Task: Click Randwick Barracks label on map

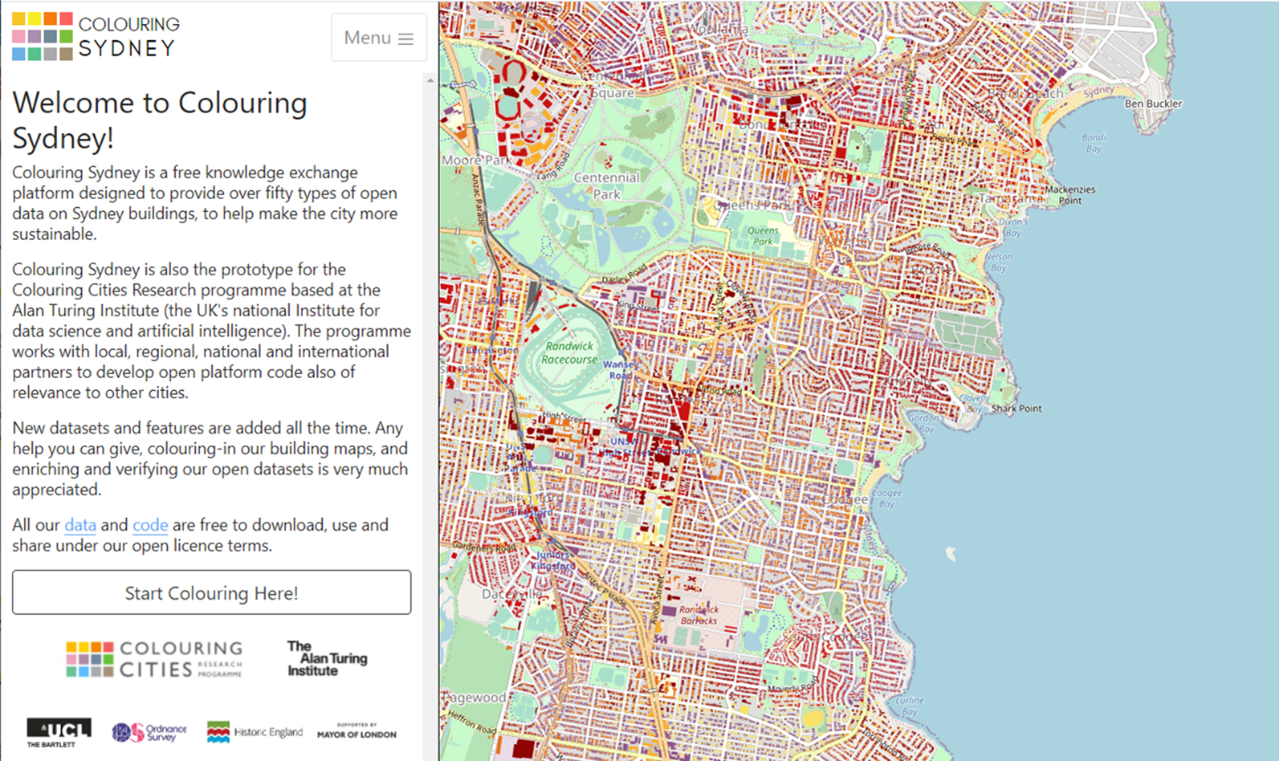Action: click(698, 614)
